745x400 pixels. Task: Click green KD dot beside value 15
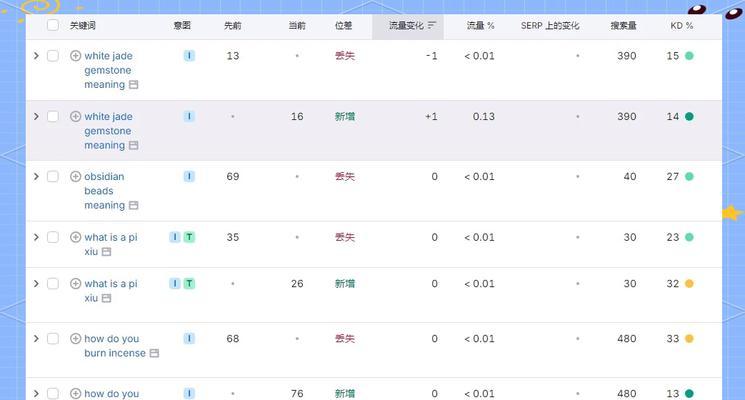(689, 56)
